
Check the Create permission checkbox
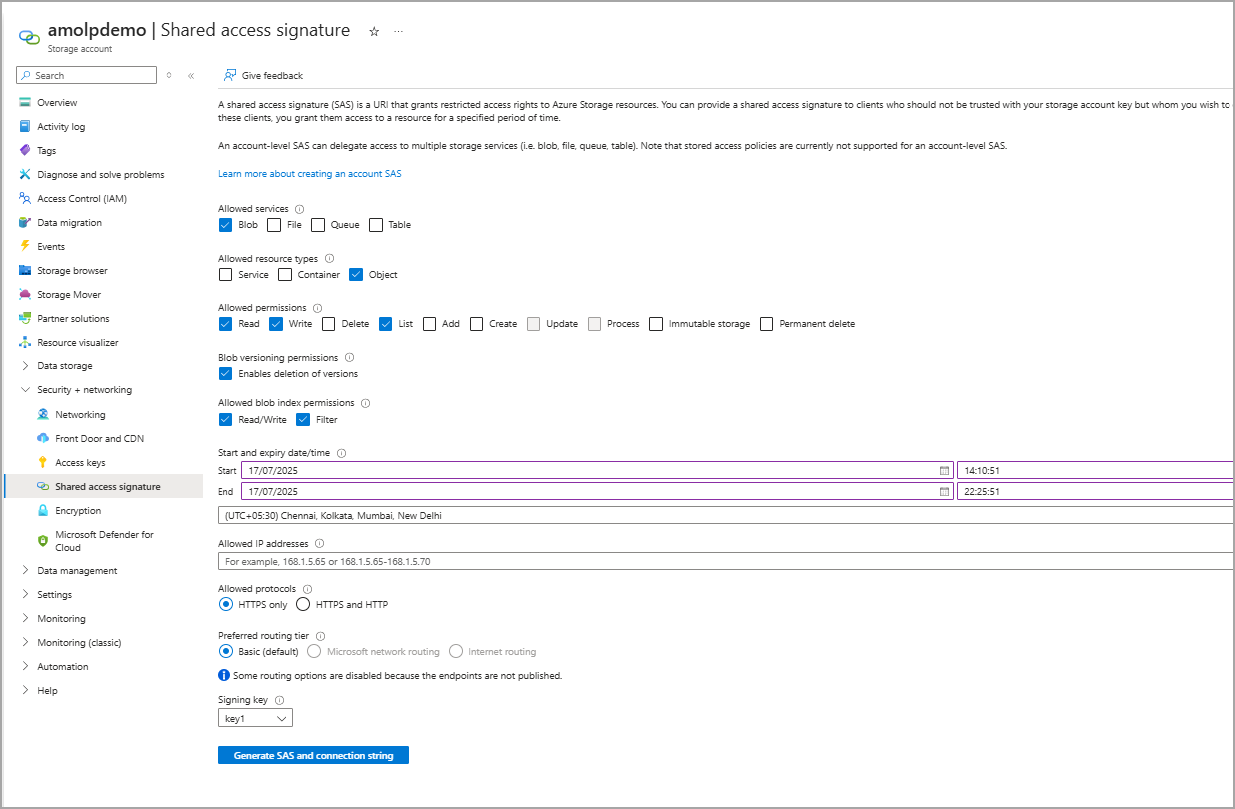(x=476, y=324)
